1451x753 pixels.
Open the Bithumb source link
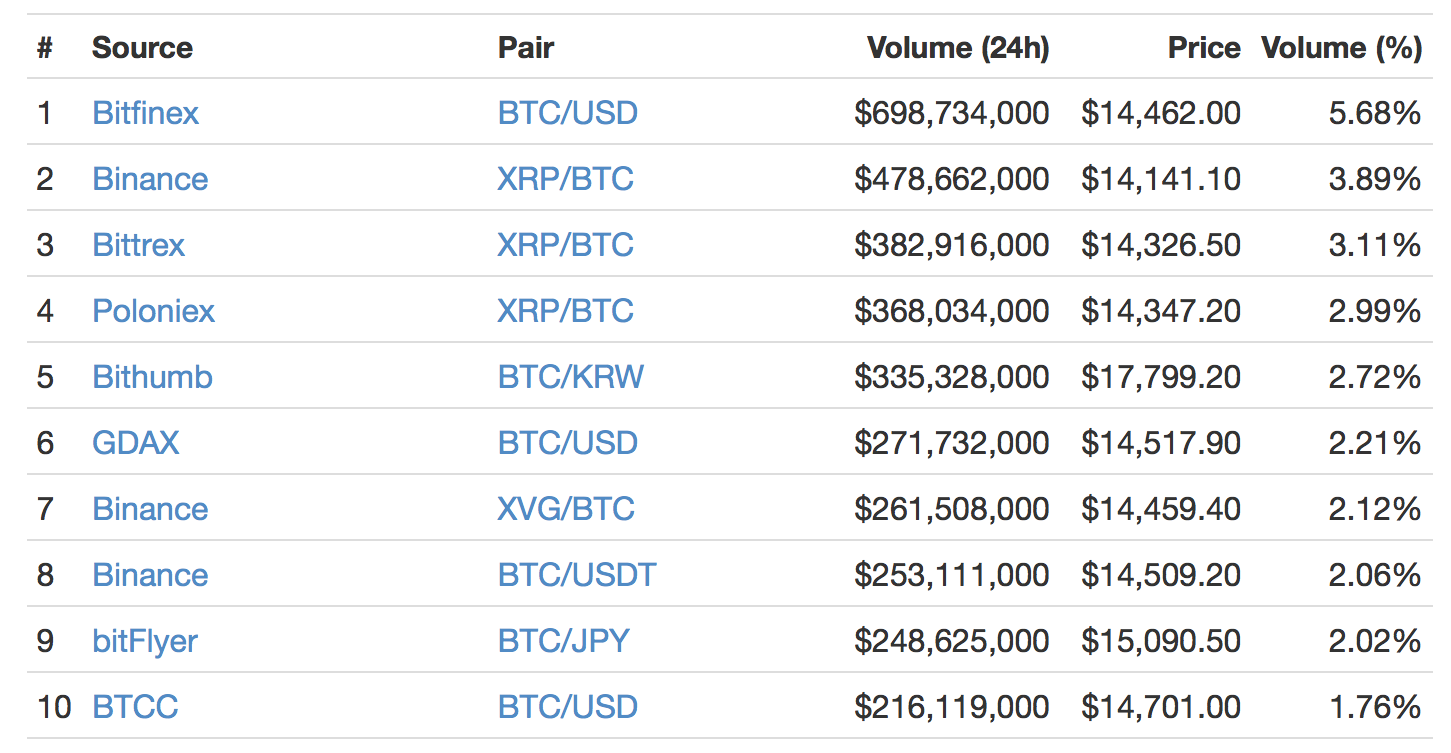(152, 377)
